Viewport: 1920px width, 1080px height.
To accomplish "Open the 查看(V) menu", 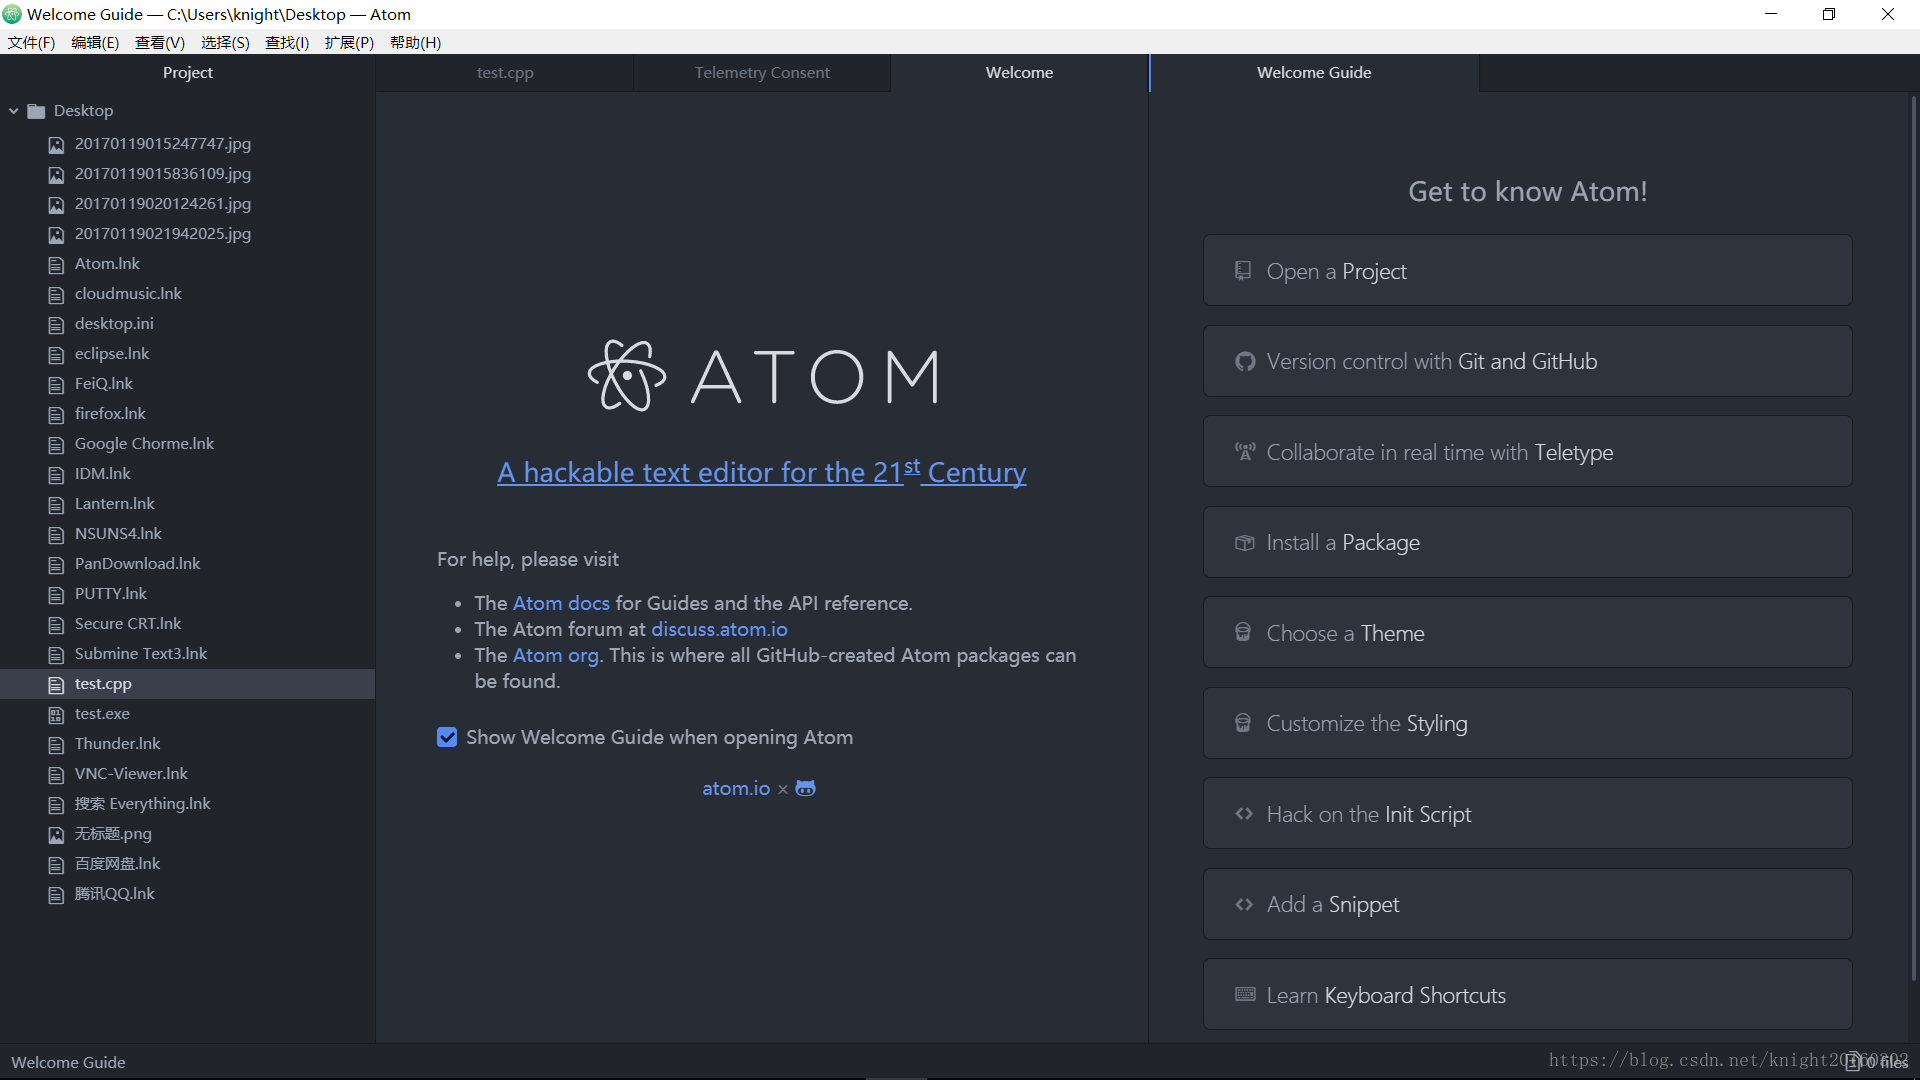I will point(160,42).
